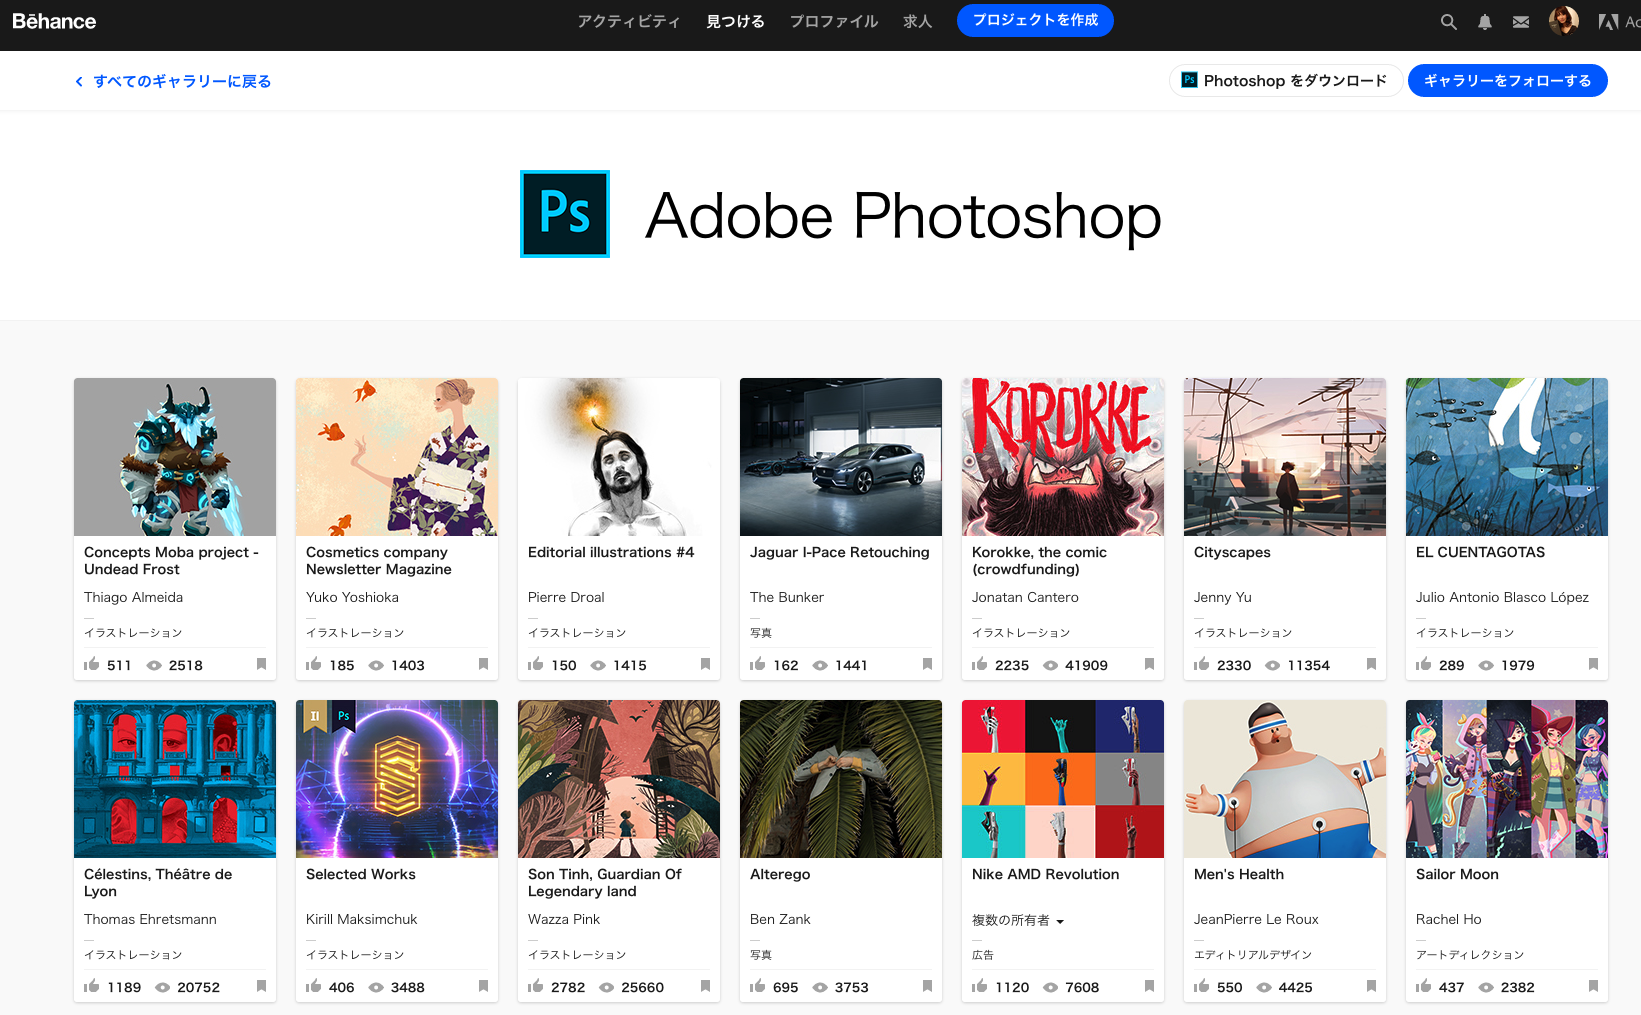Bookmark Korokke, the comic card
Viewport: 1641px width, 1015px height.
1149,664
